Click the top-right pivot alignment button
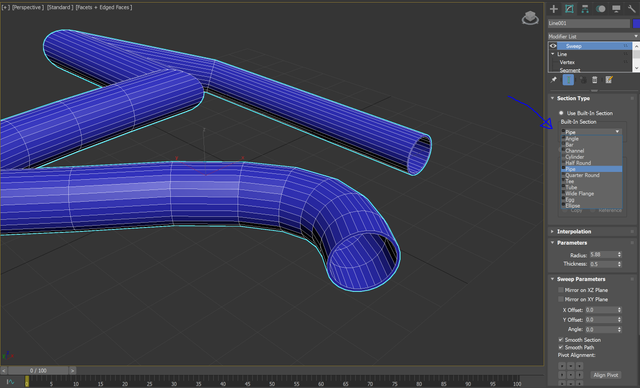Screen dimensions: 640x388 pyautogui.click(x=580, y=366)
